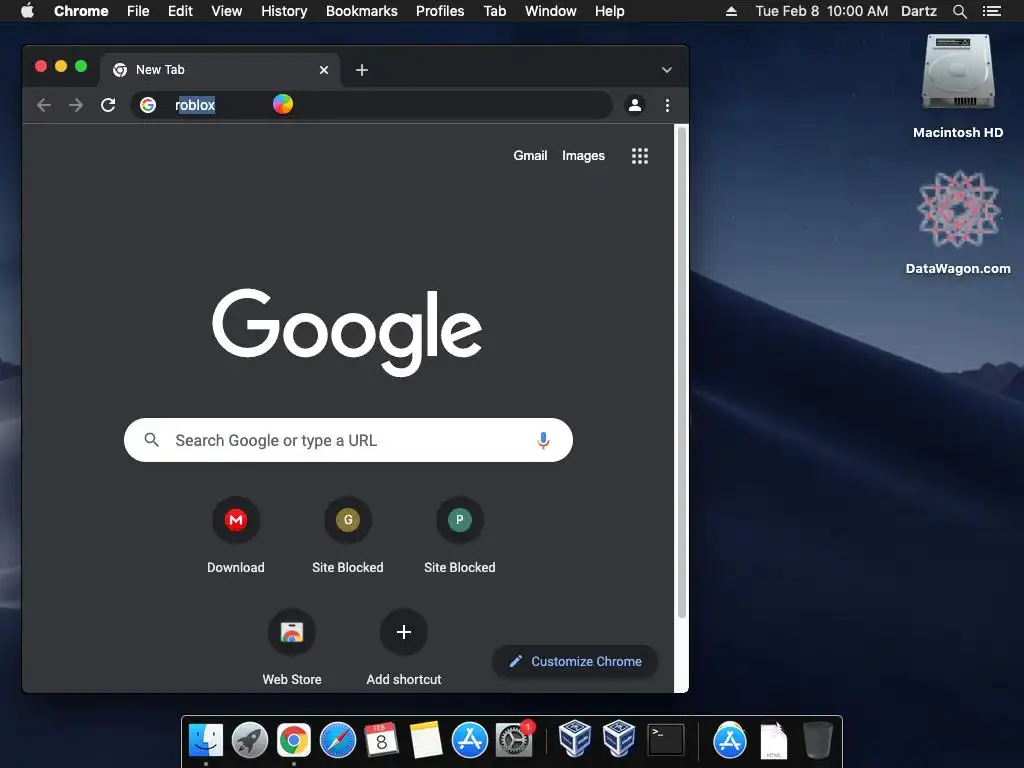Open the Tab menu in menu bar
Image resolution: width=1024 pixels, height=768 pixels.
495,11
